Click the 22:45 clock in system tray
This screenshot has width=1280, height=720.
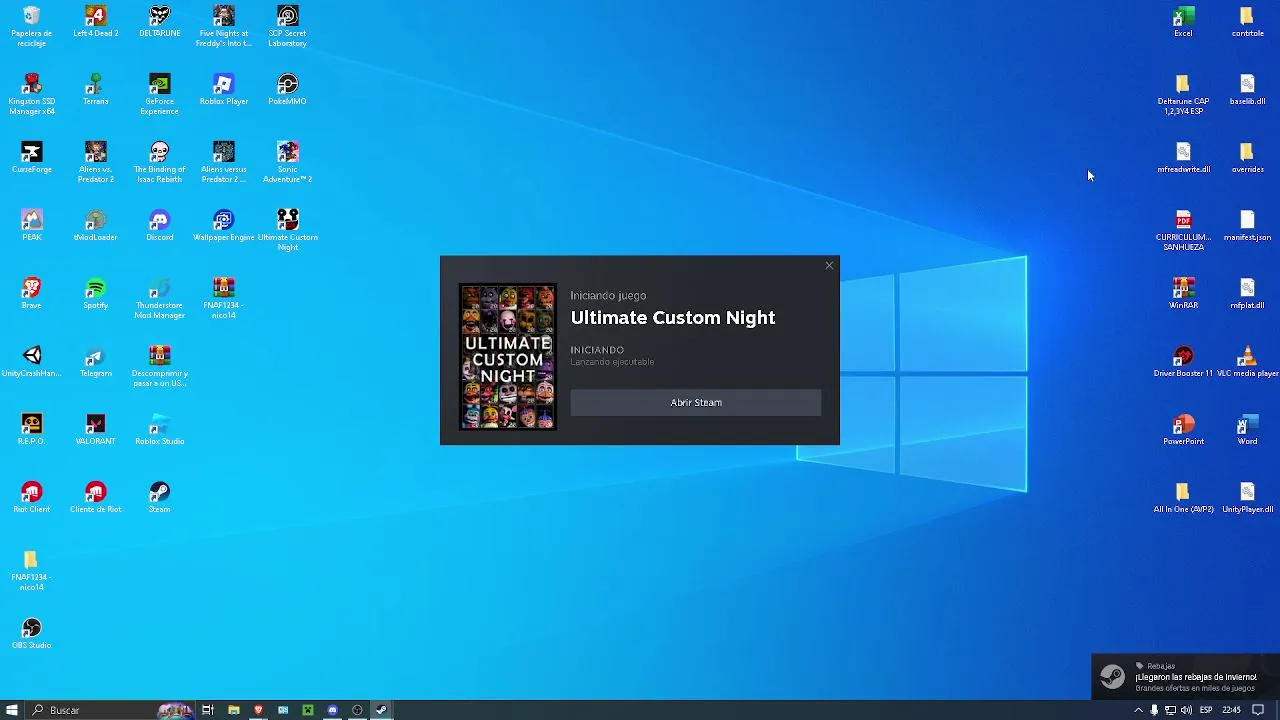point(1231,710)
